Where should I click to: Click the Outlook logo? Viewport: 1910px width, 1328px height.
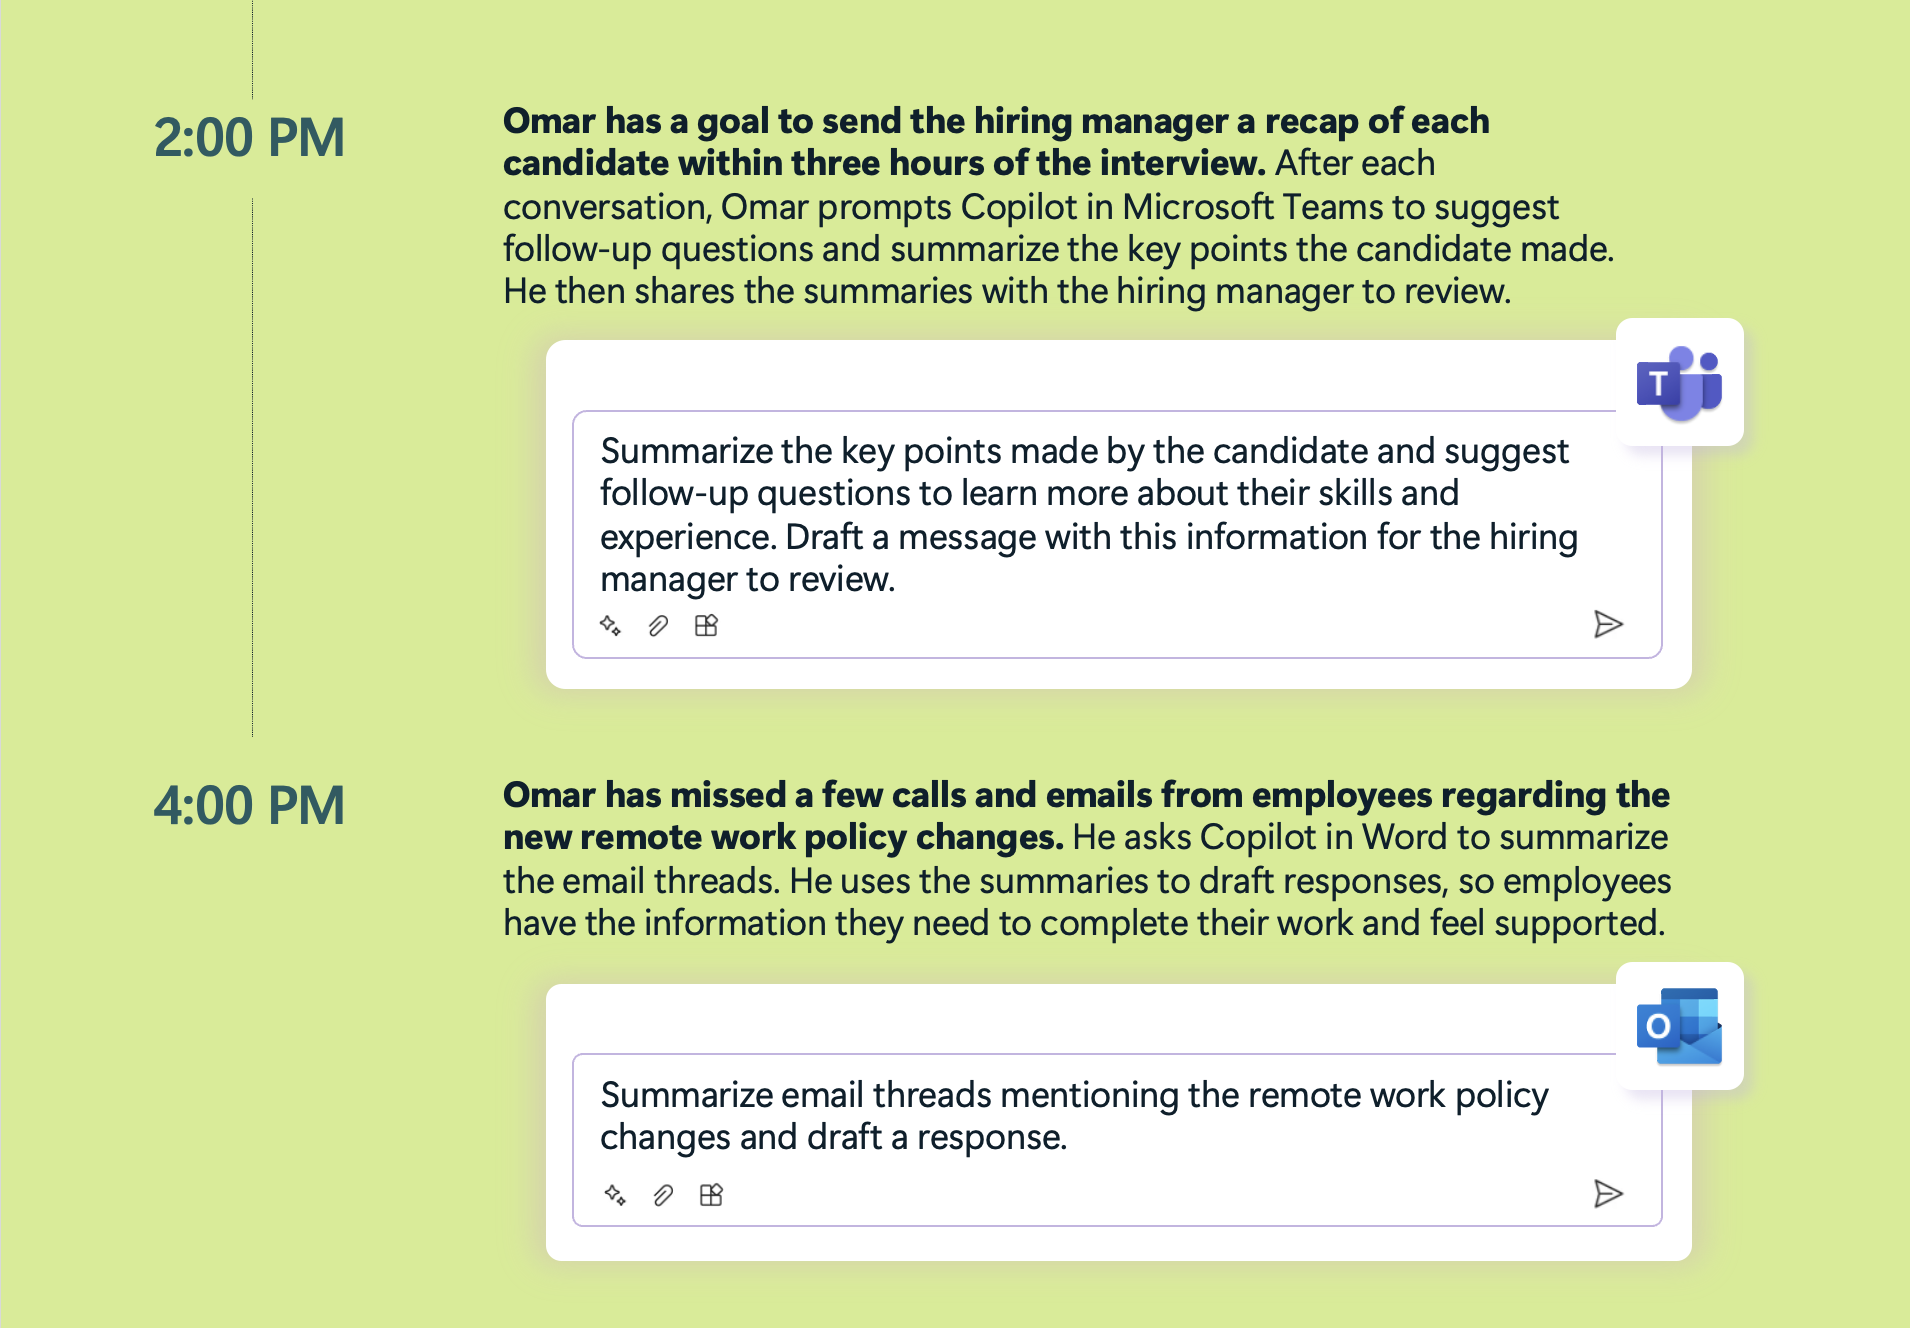1679,1026
